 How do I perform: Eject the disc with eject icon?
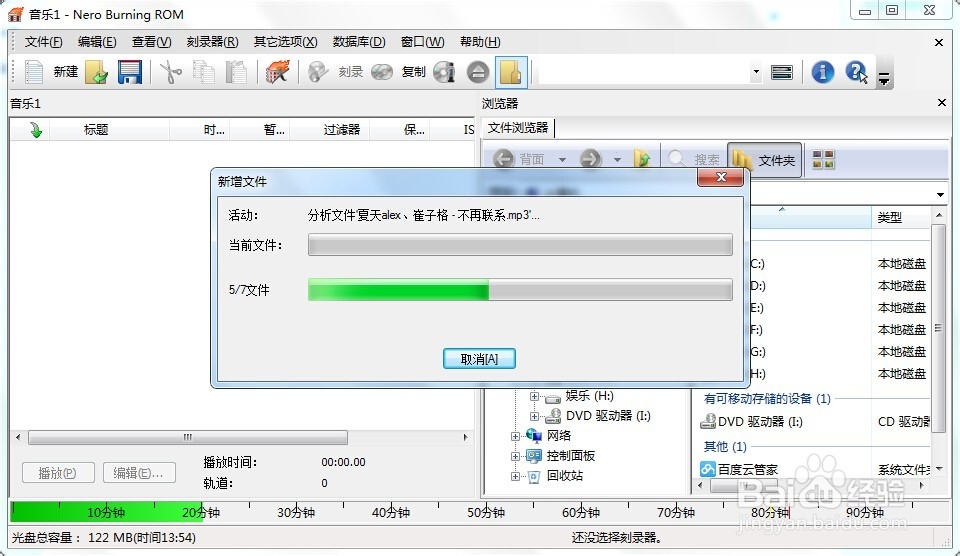(478, 72)
